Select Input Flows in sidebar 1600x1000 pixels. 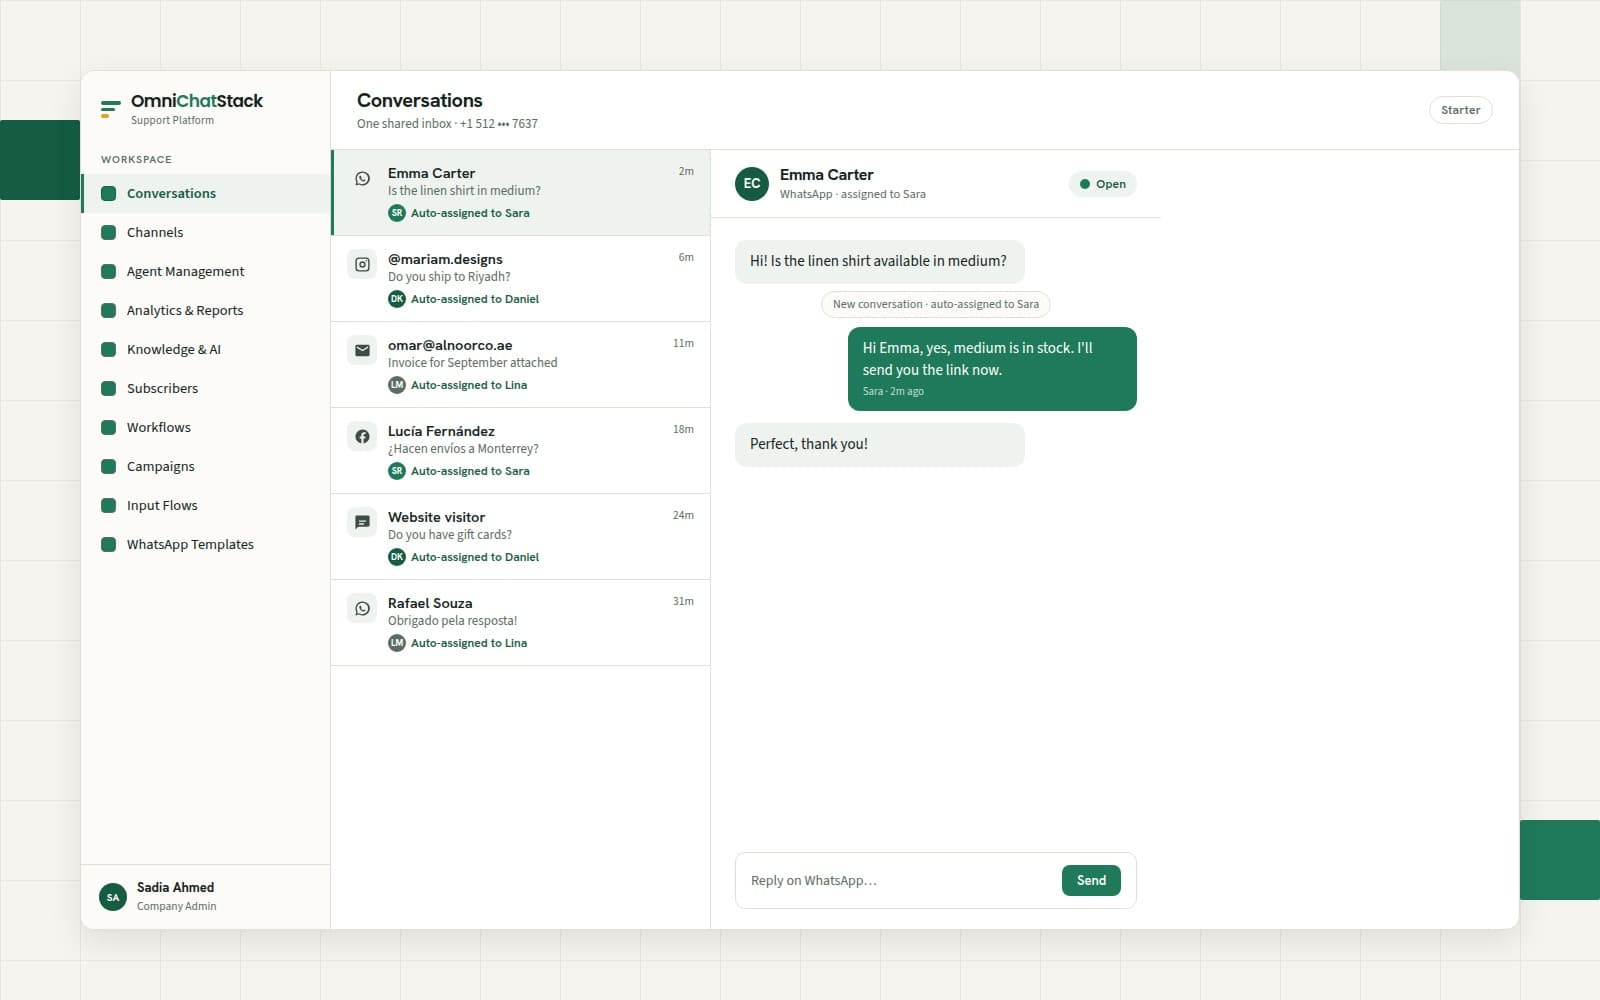(x=206, y=505)
